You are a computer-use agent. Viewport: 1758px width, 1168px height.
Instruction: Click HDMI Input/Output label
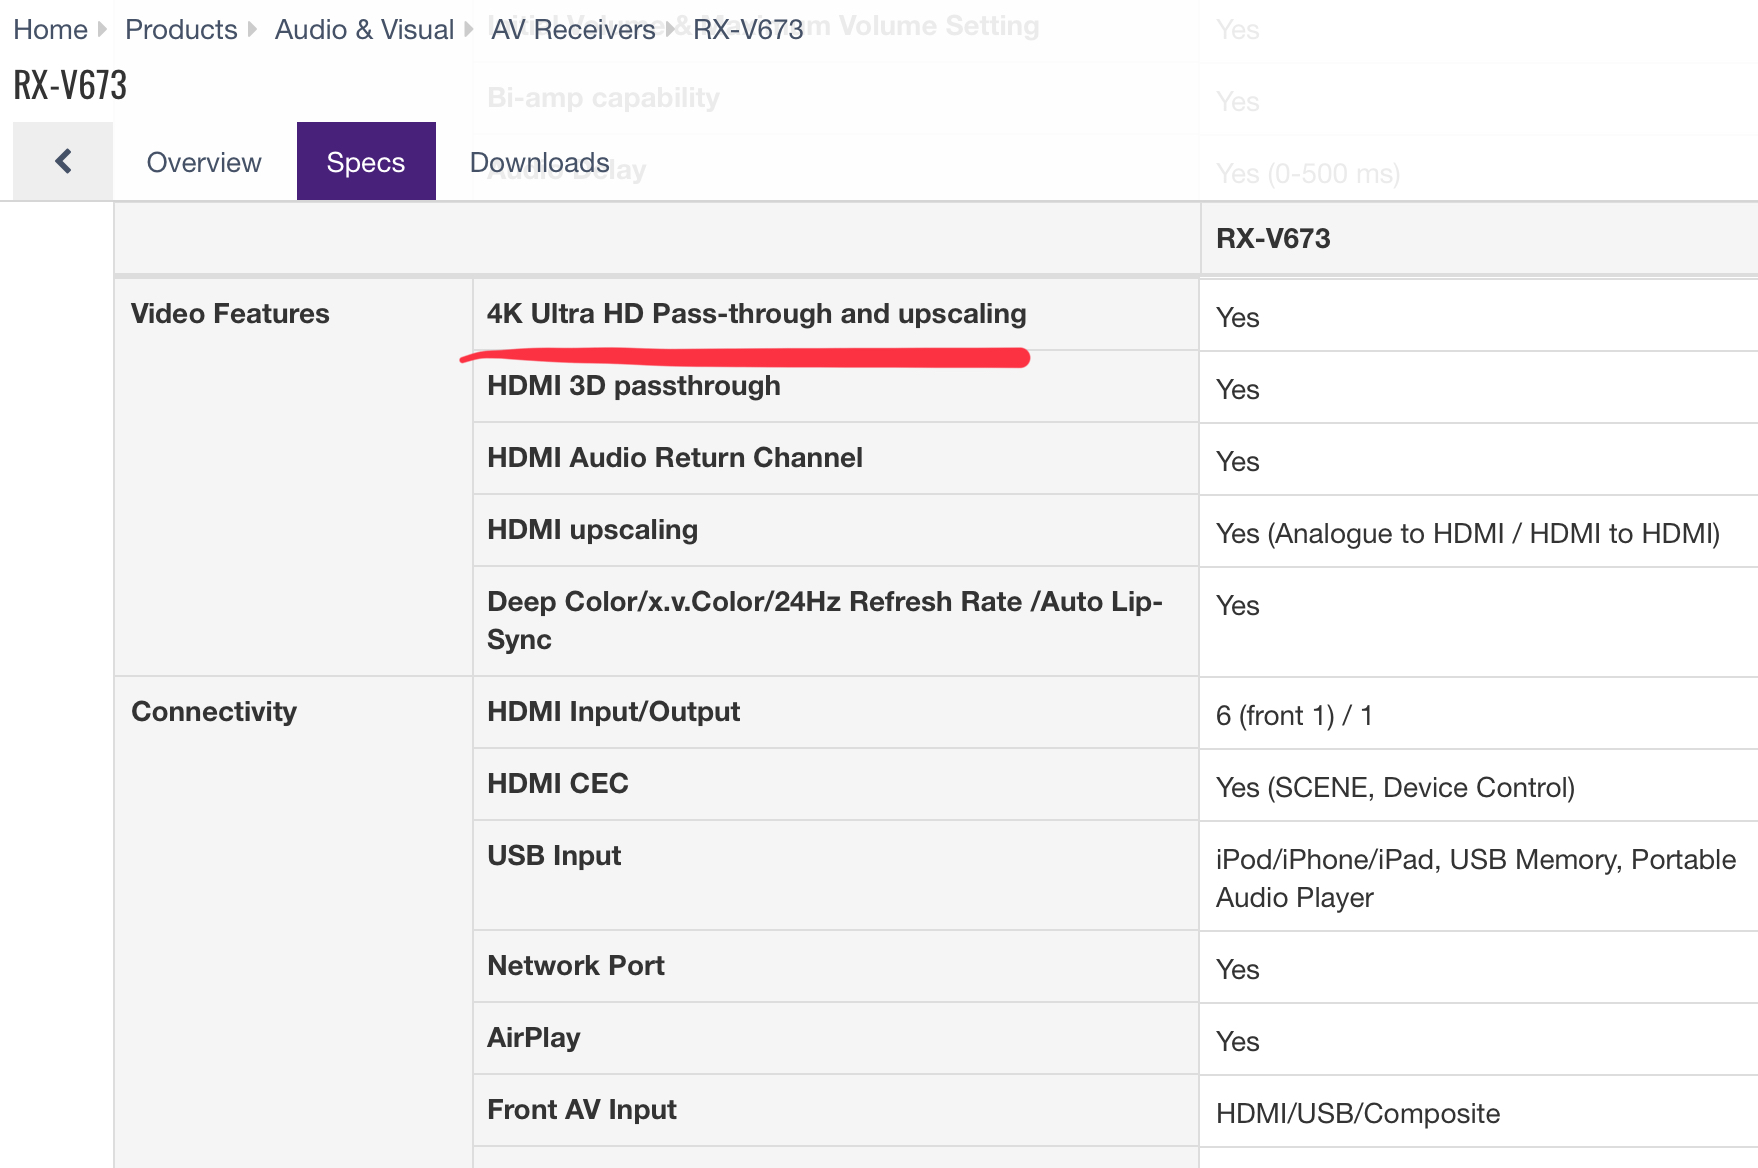(614, 711)
